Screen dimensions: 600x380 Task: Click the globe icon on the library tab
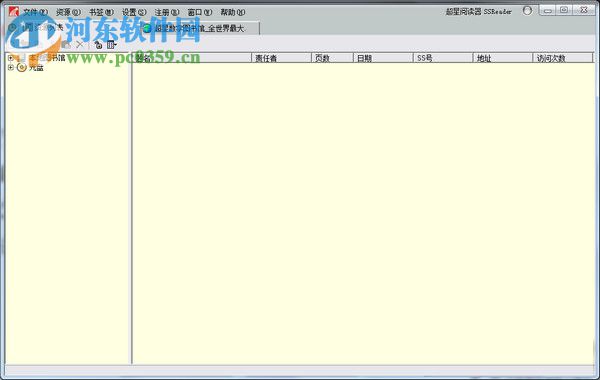tap(147, 28)
